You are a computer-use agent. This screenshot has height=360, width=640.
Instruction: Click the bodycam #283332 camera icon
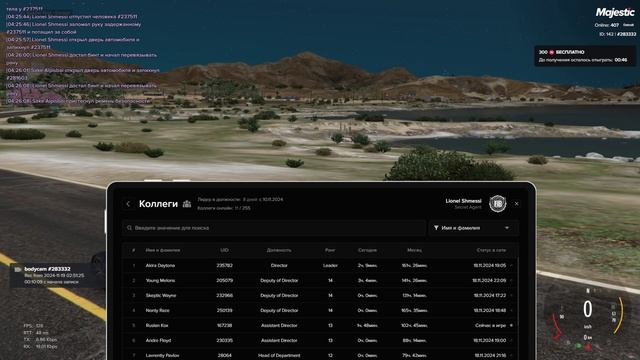click(x=18, y=269)
